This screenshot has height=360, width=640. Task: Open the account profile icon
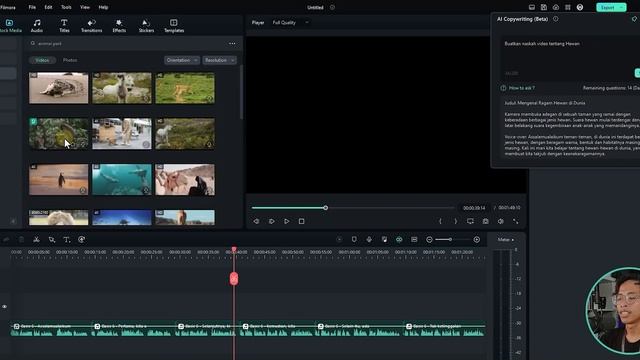580,7
